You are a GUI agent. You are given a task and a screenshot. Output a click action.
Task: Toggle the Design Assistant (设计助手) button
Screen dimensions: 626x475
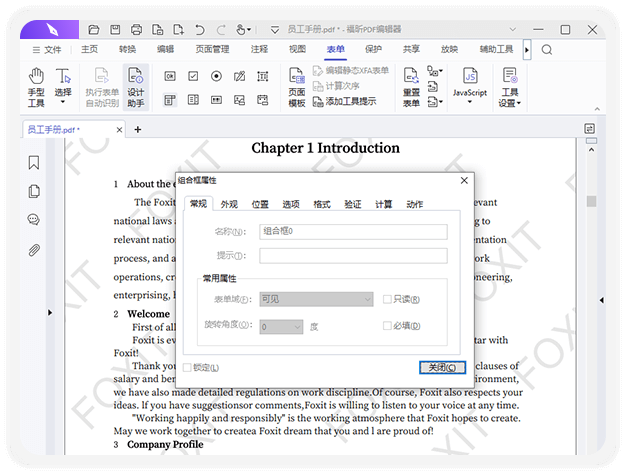coord(136,87)
